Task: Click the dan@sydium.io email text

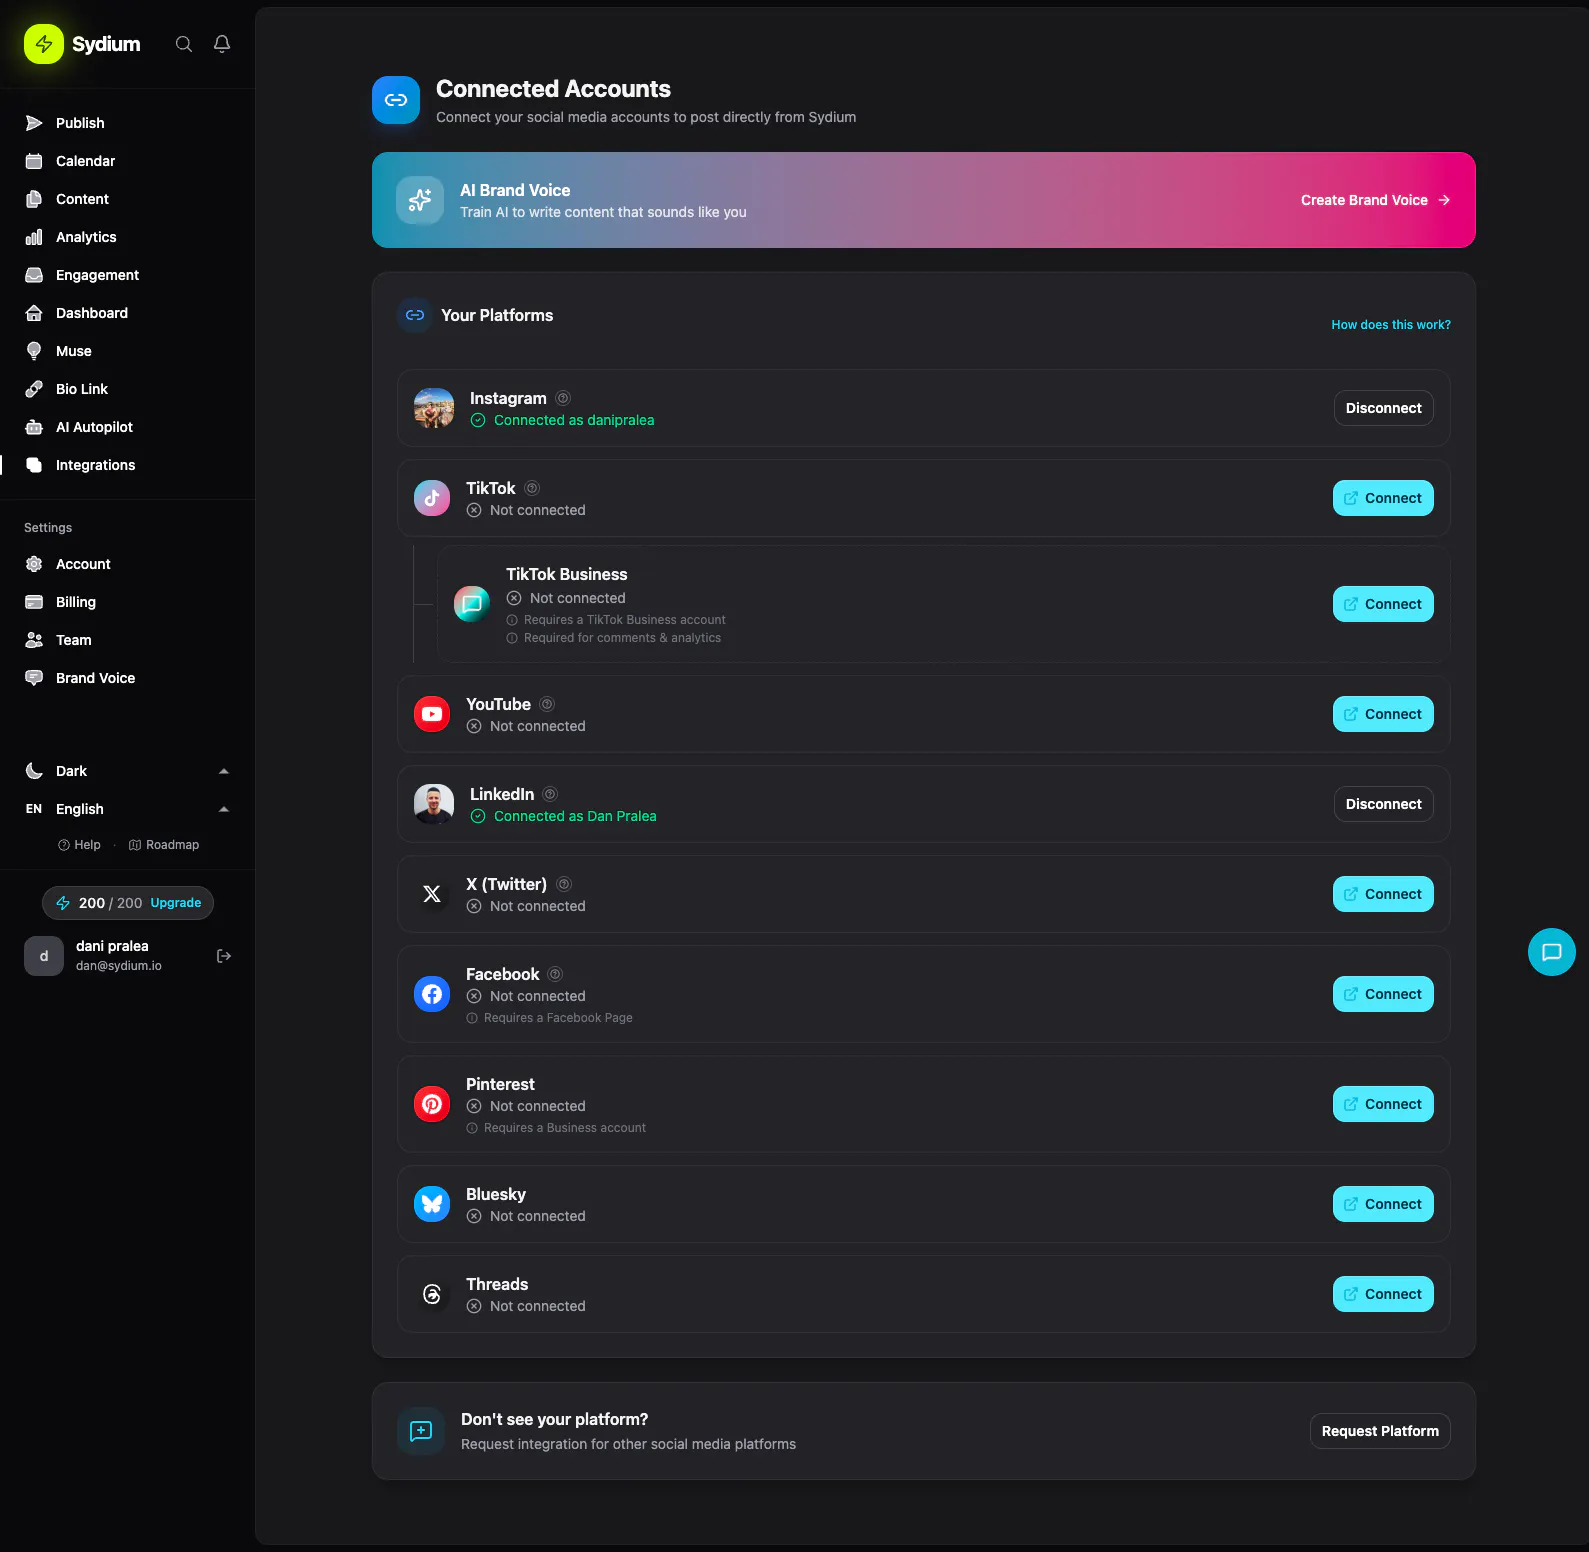Action: (x=119, y=966)
